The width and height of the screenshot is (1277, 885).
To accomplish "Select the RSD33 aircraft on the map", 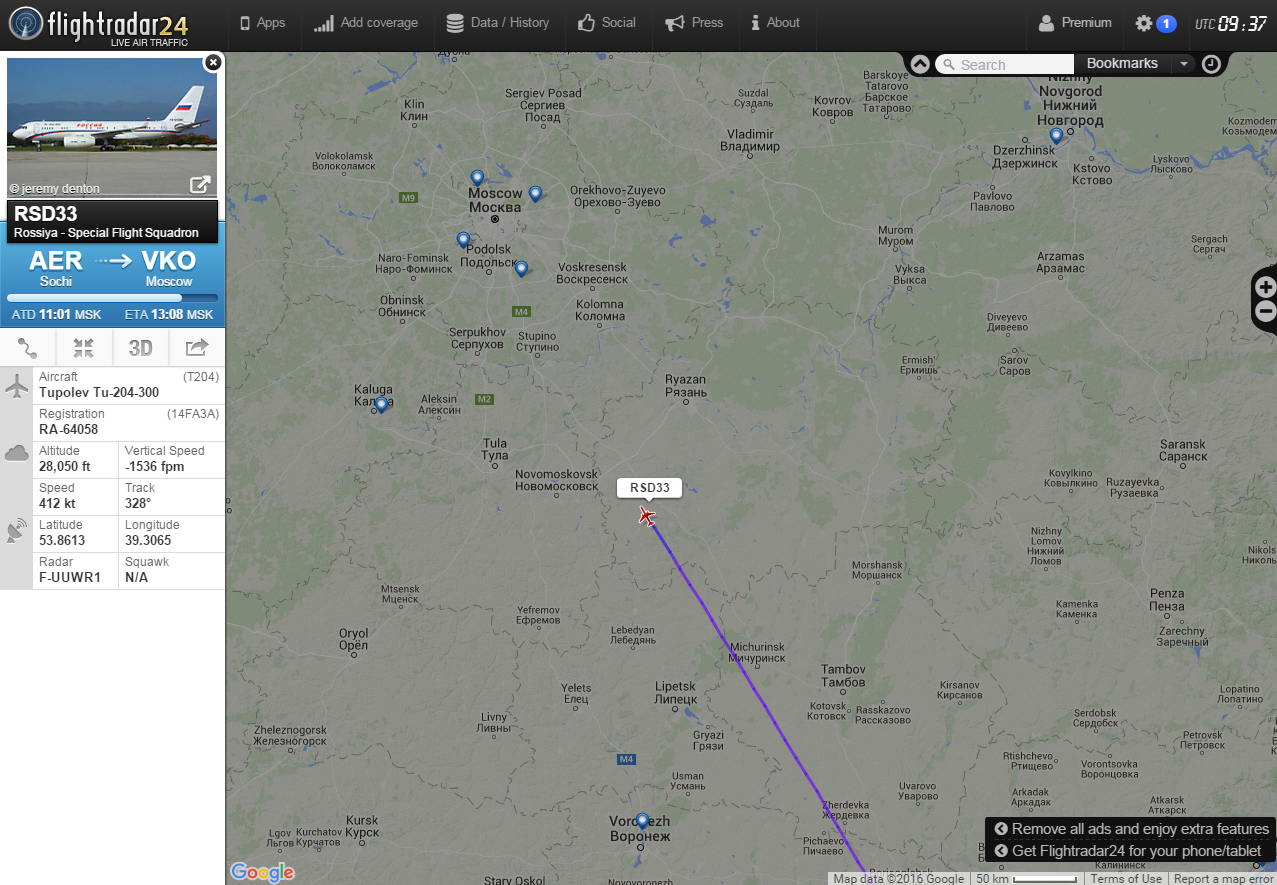I will coord(647,516).
